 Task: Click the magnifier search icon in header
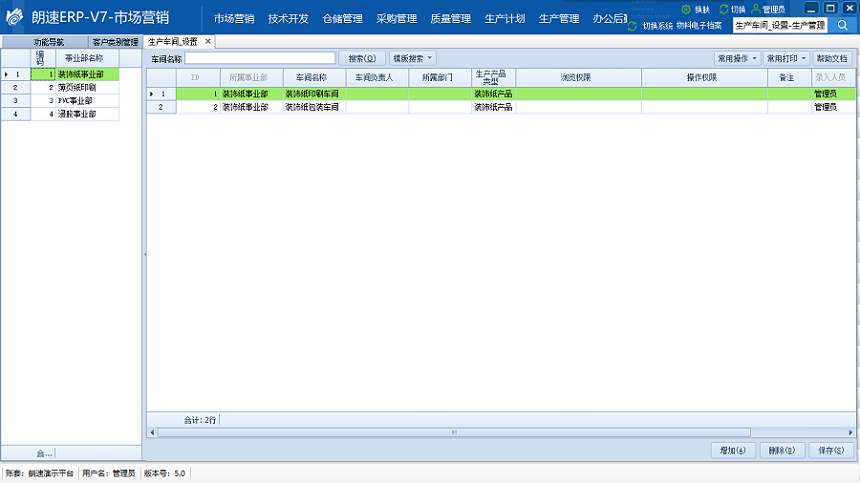click(842, 24)
